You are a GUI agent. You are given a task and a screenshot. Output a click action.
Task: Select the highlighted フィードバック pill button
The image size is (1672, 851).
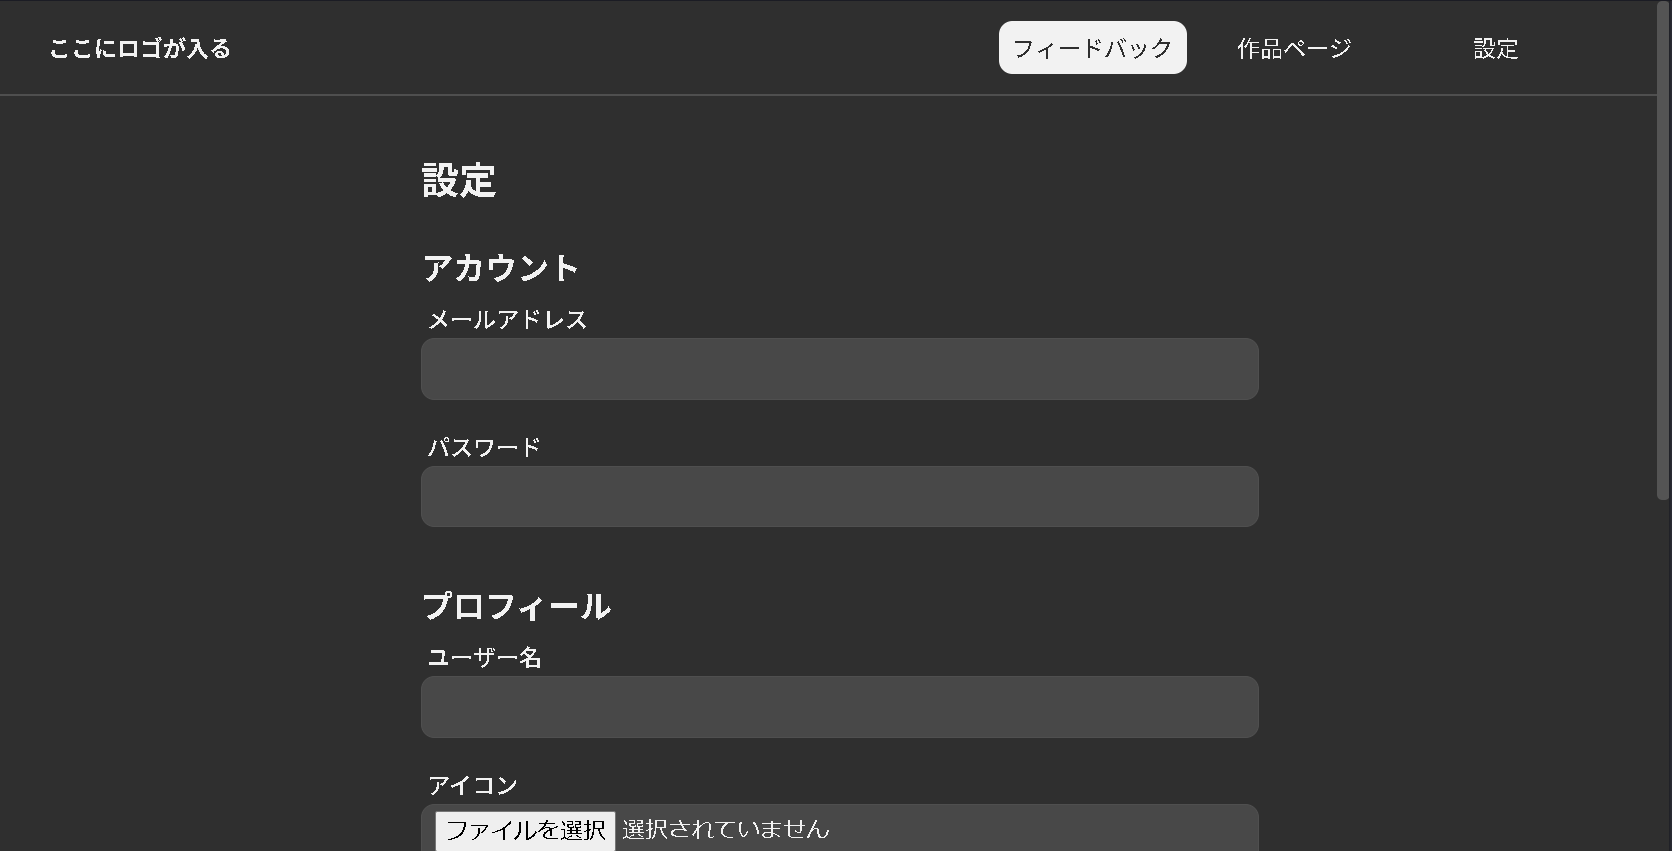(1092, 47)
